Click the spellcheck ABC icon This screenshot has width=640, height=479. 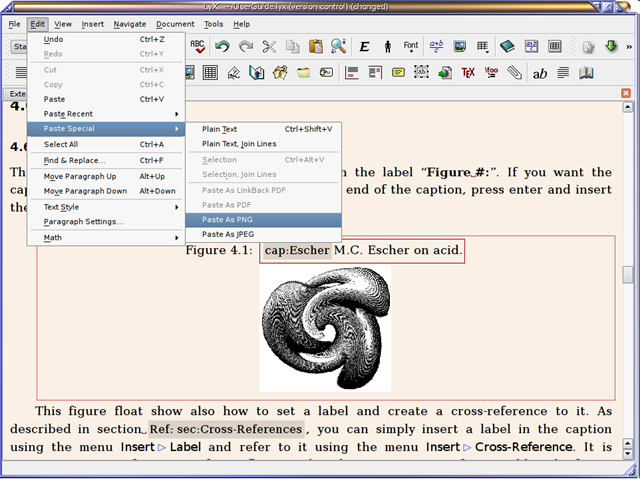[198, 46]
